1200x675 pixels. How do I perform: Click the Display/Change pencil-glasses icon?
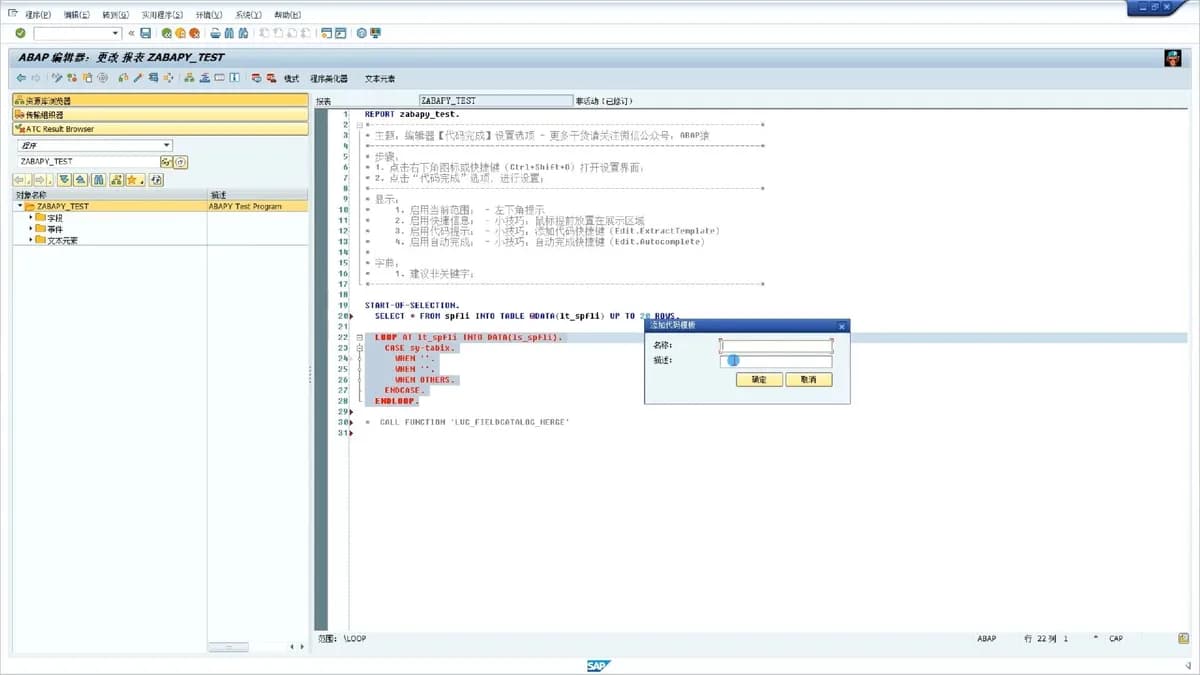57,78
